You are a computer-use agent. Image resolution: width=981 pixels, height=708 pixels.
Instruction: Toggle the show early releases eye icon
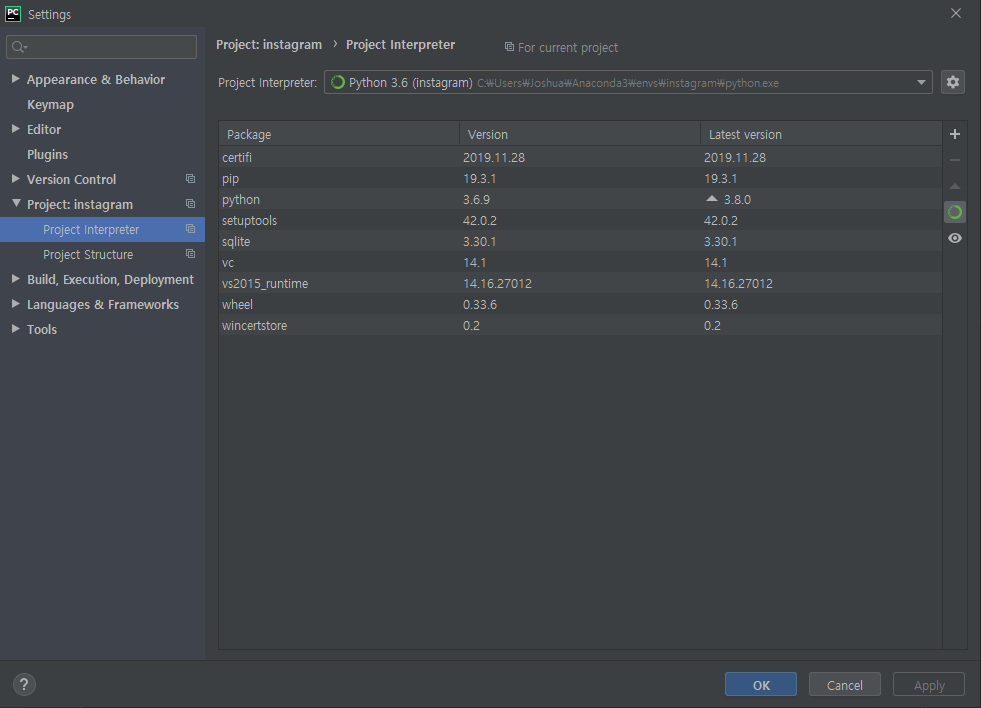(955, 238)
